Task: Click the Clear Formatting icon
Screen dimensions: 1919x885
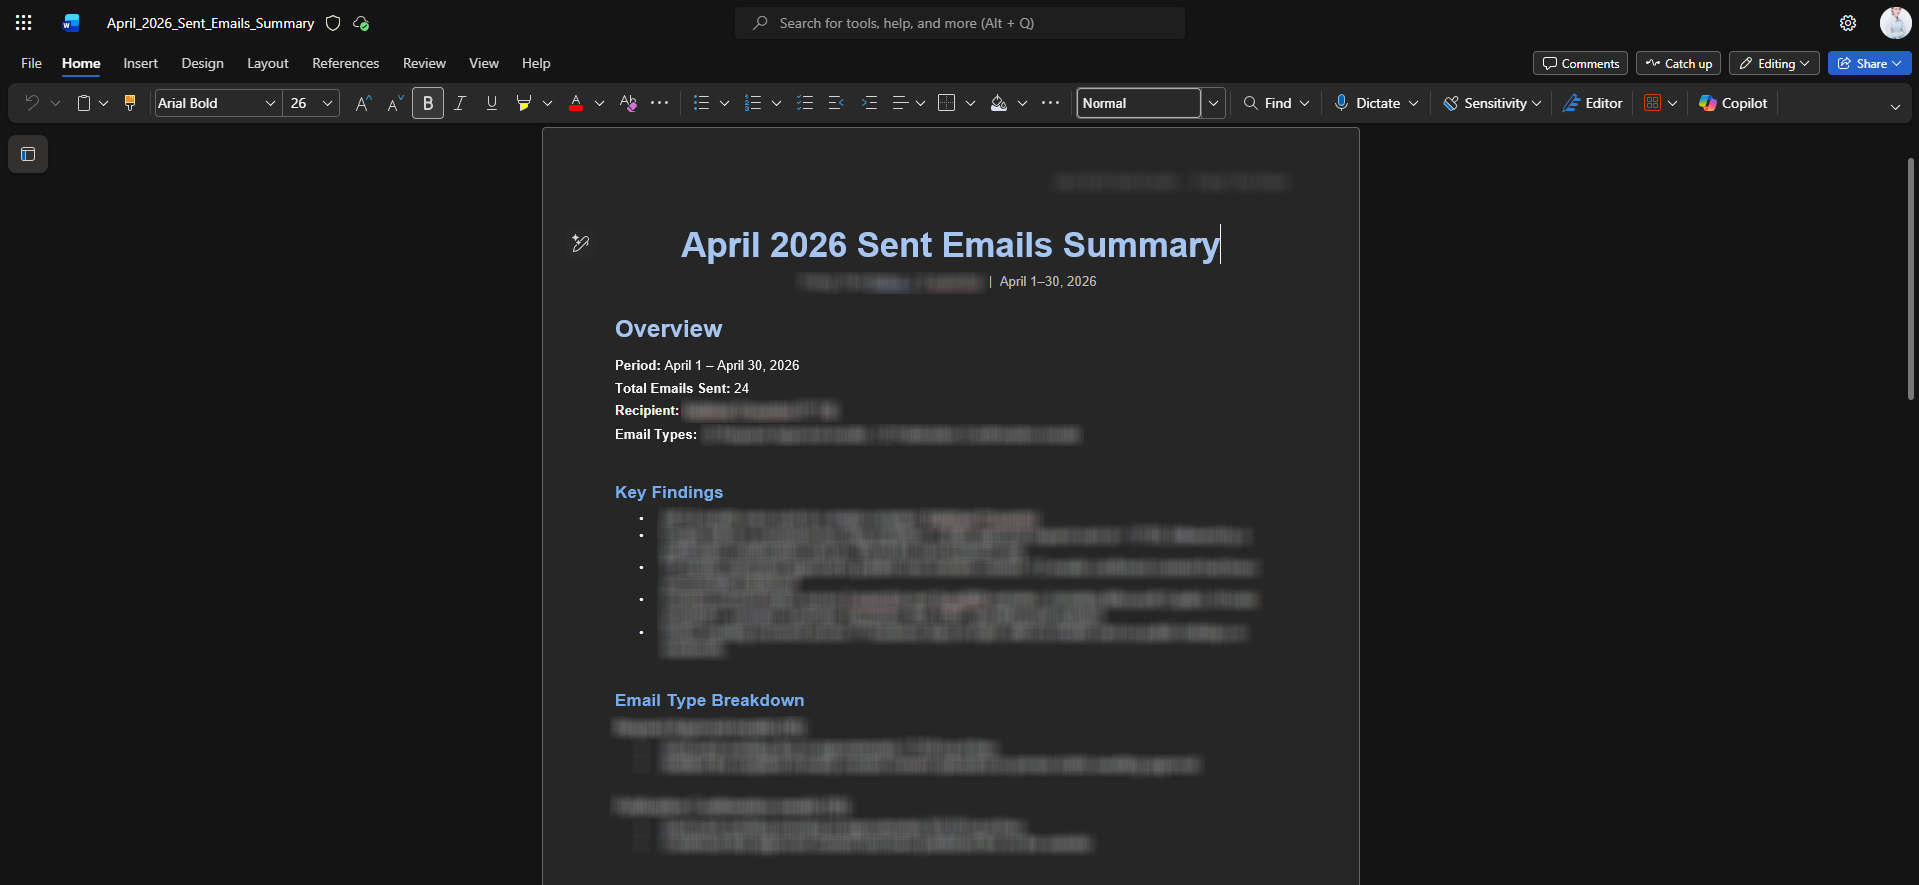Action: [x=628, y=103]
